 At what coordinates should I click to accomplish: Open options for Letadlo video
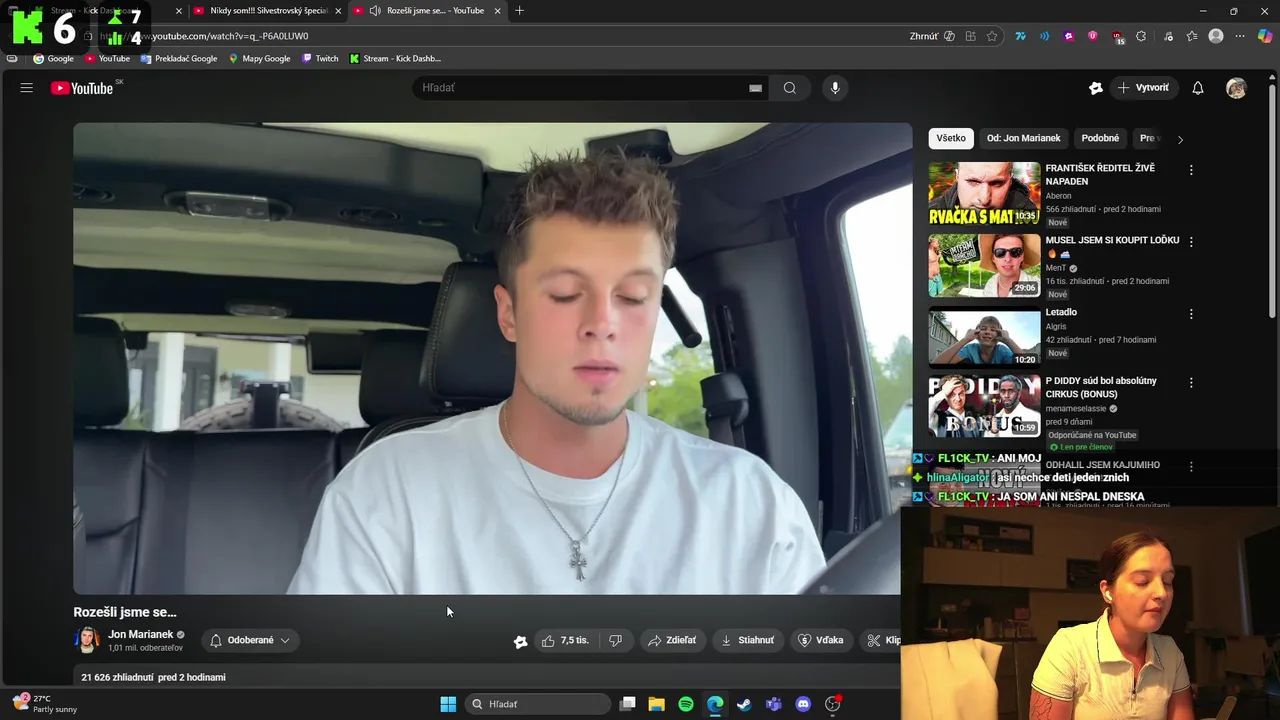[x=1191, y=314]
